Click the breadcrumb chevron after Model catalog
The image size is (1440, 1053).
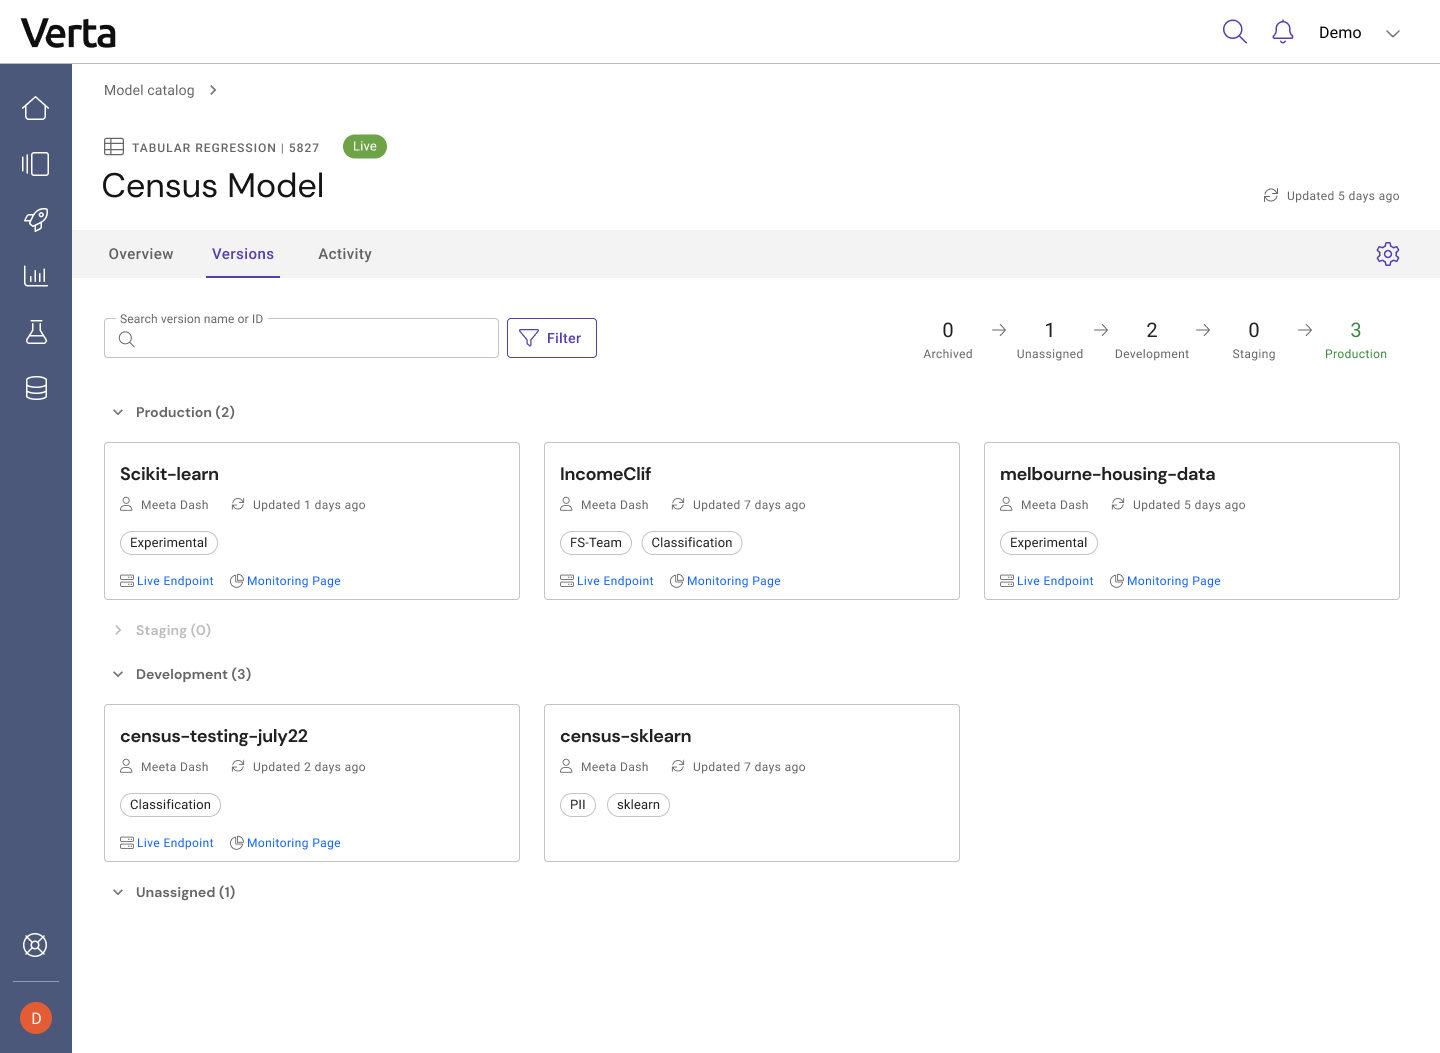point(213,90)
